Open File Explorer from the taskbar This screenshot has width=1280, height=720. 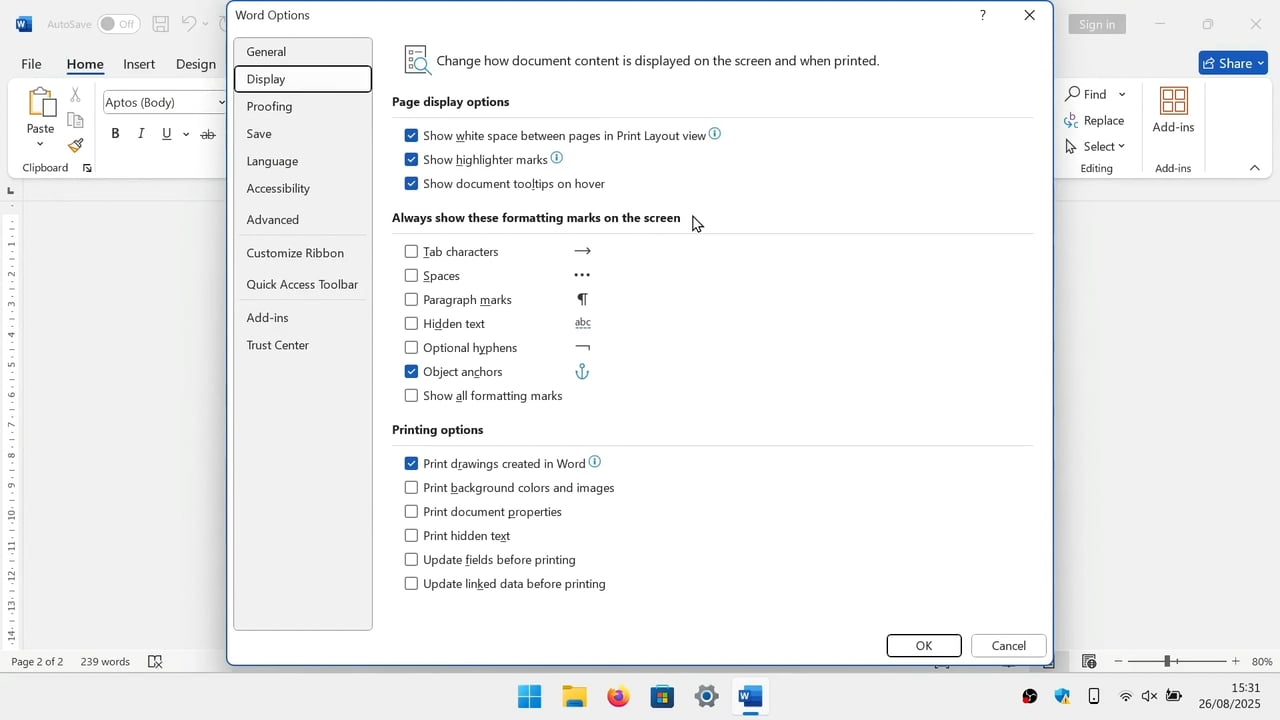[x=574, y=696]
